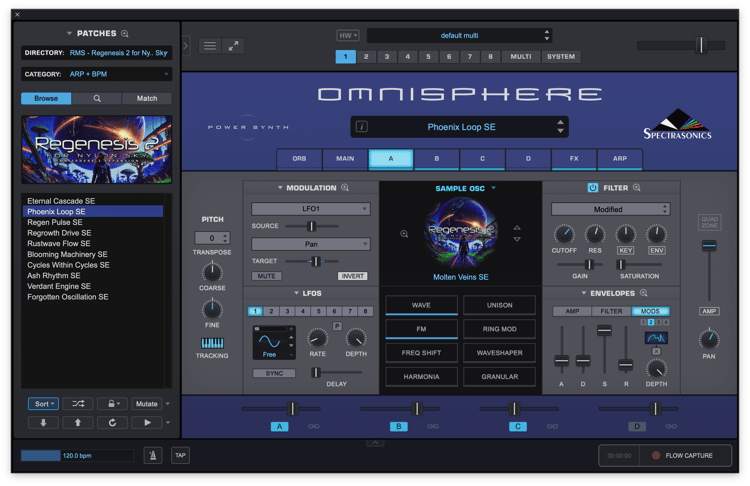Screen dimensions: 750x486
Task: Switch to layer B tab
Action: 437,158
